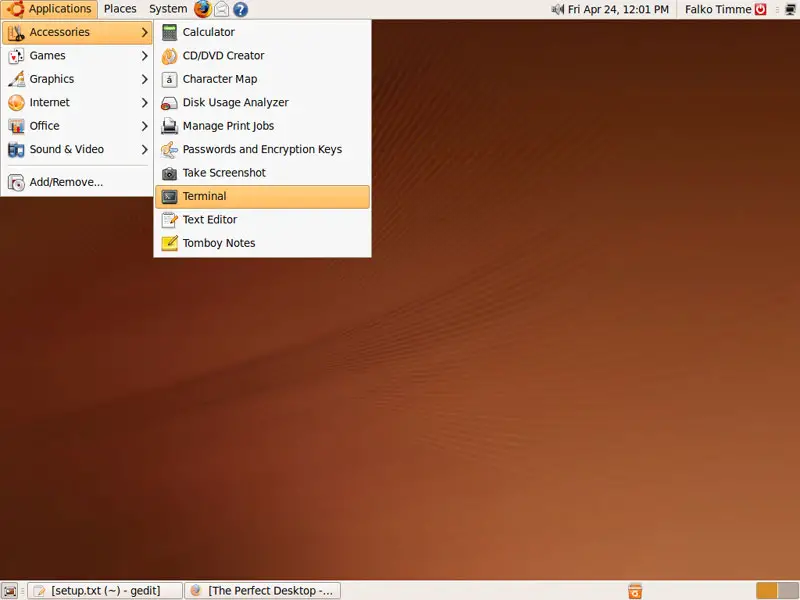The image size is (800, 600).
Task: Open the clock showing Fri Apr 24, 12:01 PM
Action: (618, 9)
